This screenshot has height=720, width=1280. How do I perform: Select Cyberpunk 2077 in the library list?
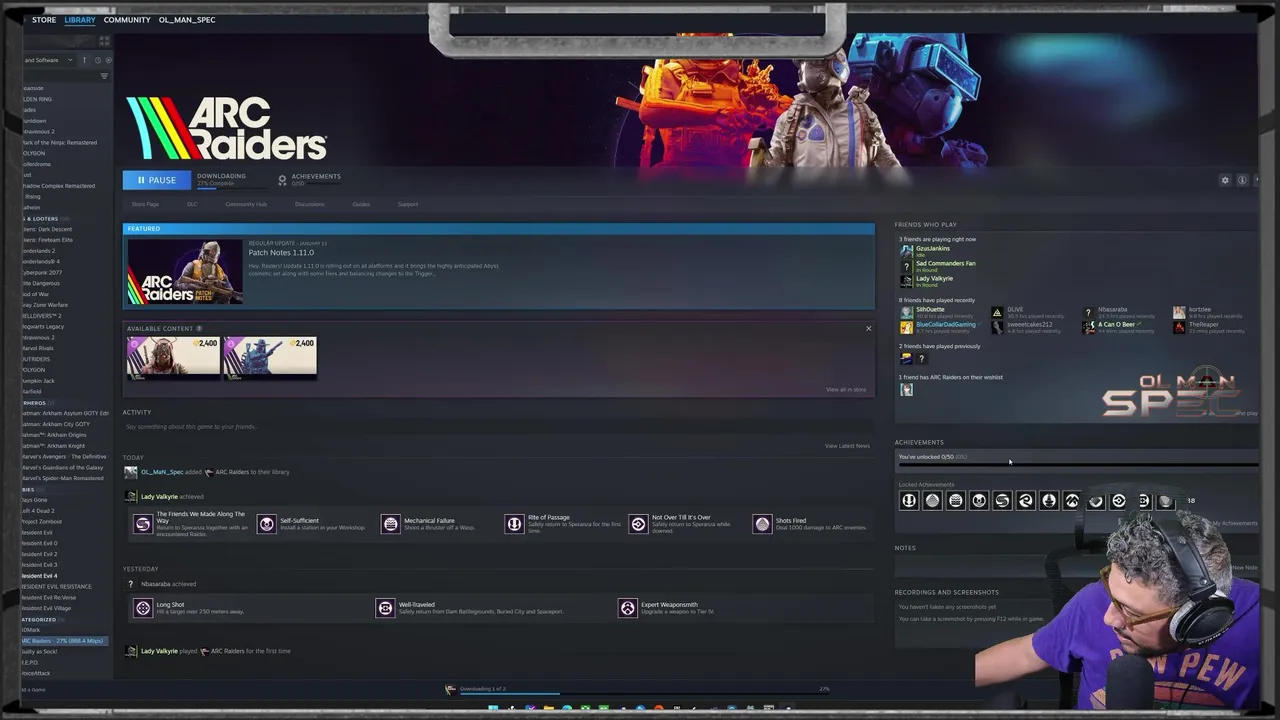[42, 272]
